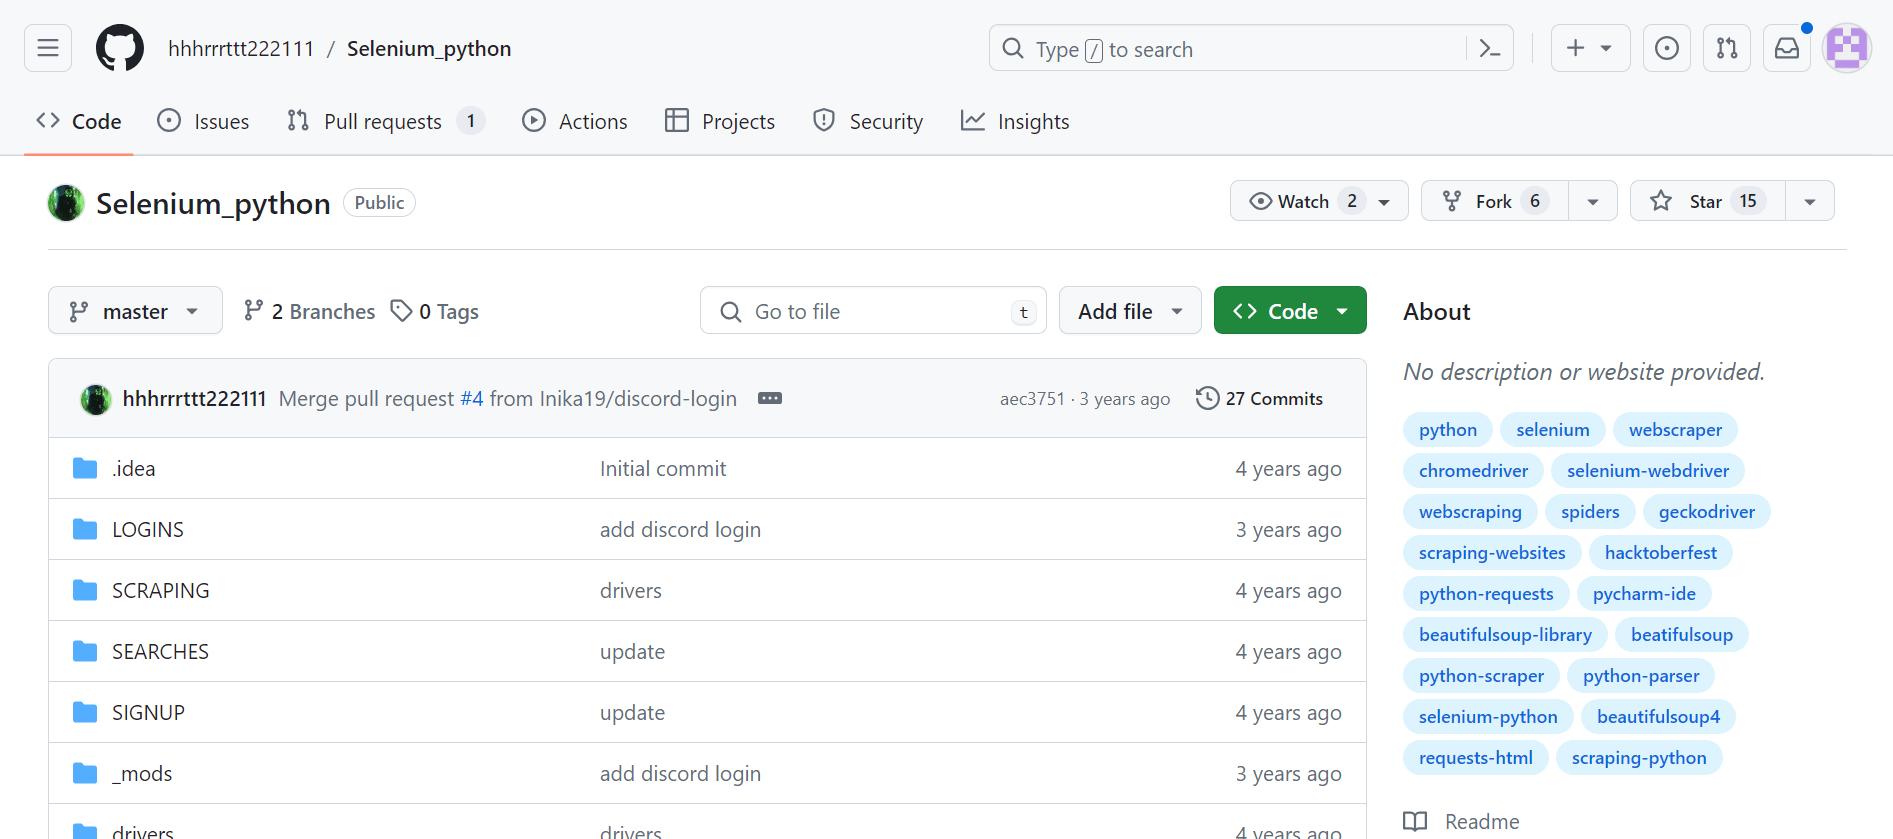This screenshot has width=1893, height=839.
Task: Open the master branch dropdown
Action: pyautogui.click(x=135, y=311)
